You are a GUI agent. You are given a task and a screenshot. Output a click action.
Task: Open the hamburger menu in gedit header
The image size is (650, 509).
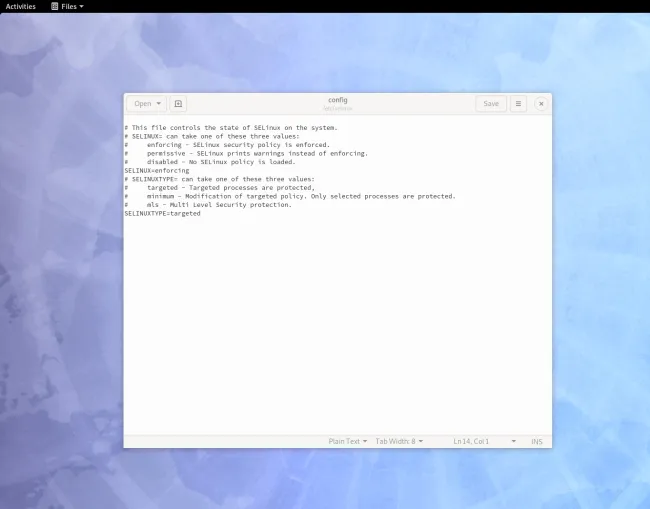tap(518, 104)
